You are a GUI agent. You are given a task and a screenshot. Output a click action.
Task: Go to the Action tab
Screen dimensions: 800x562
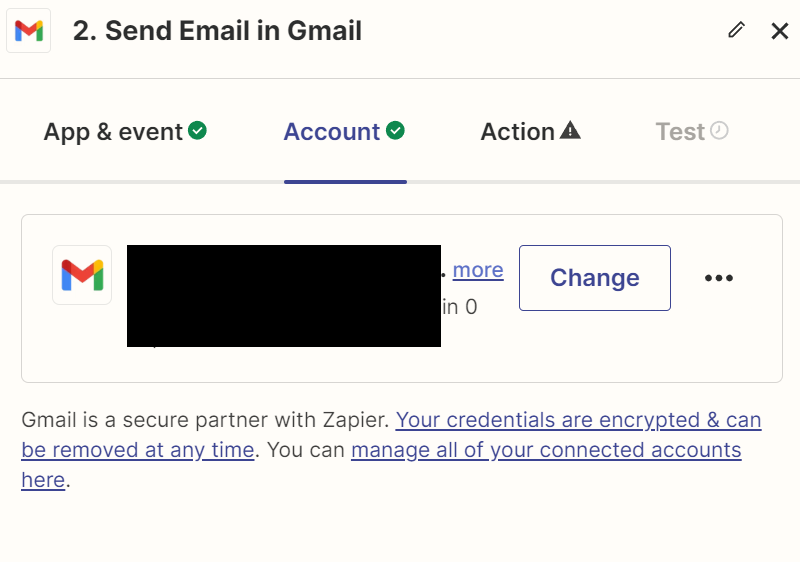[x=517, y=132]
